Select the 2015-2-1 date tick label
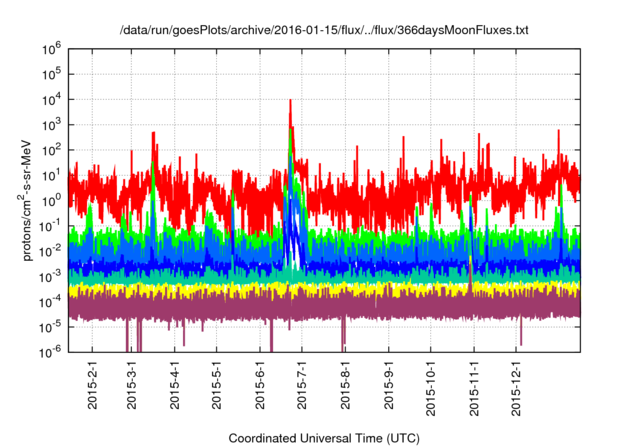The height and width of the screenshot is (448, 640). [x=94, y=382]
